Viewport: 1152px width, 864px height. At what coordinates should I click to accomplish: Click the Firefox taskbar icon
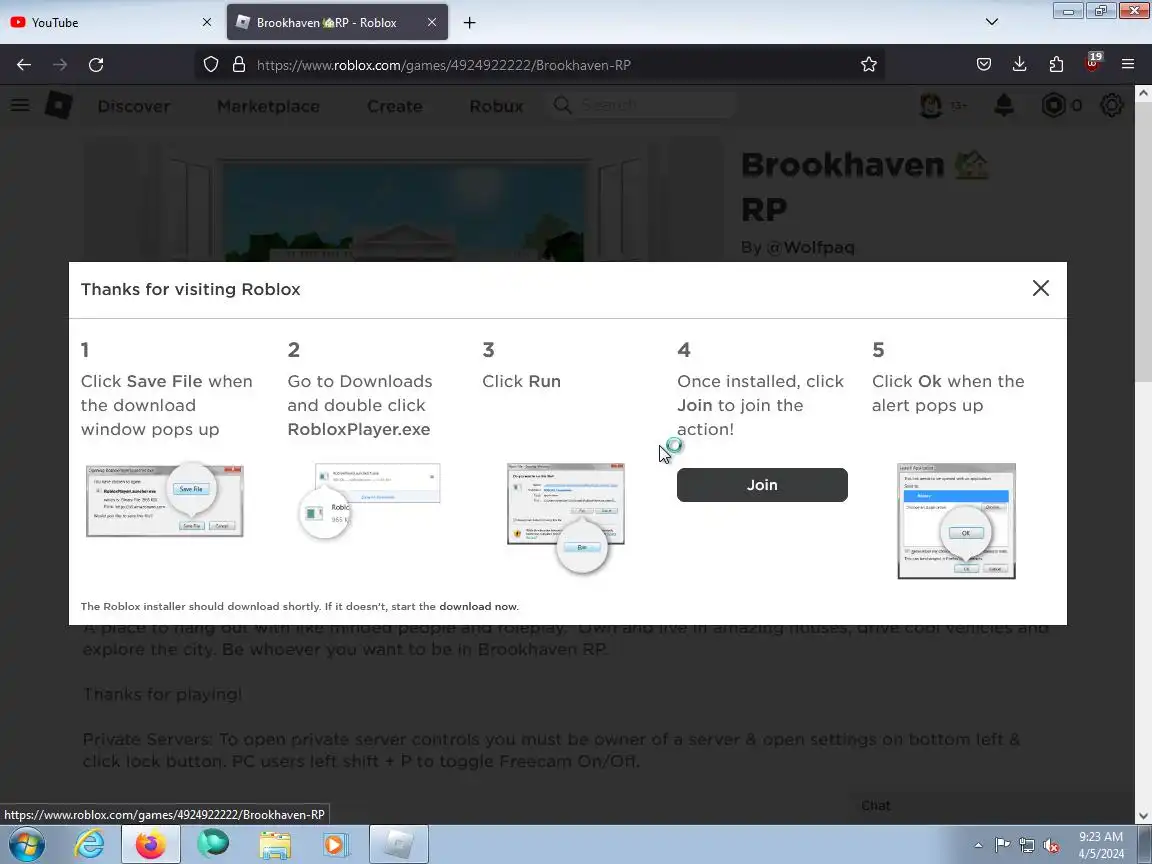[x=151, y=844]
